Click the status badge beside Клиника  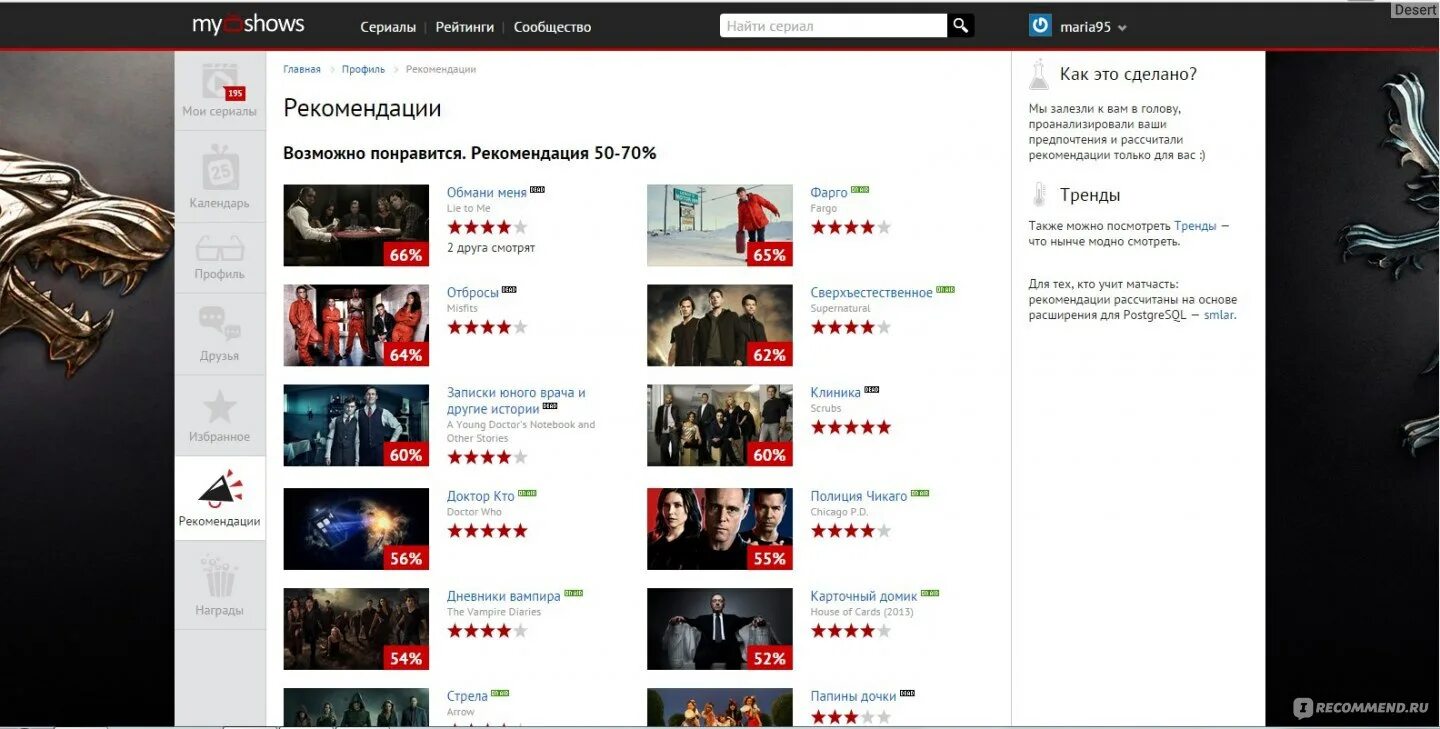tap(872, 389)
